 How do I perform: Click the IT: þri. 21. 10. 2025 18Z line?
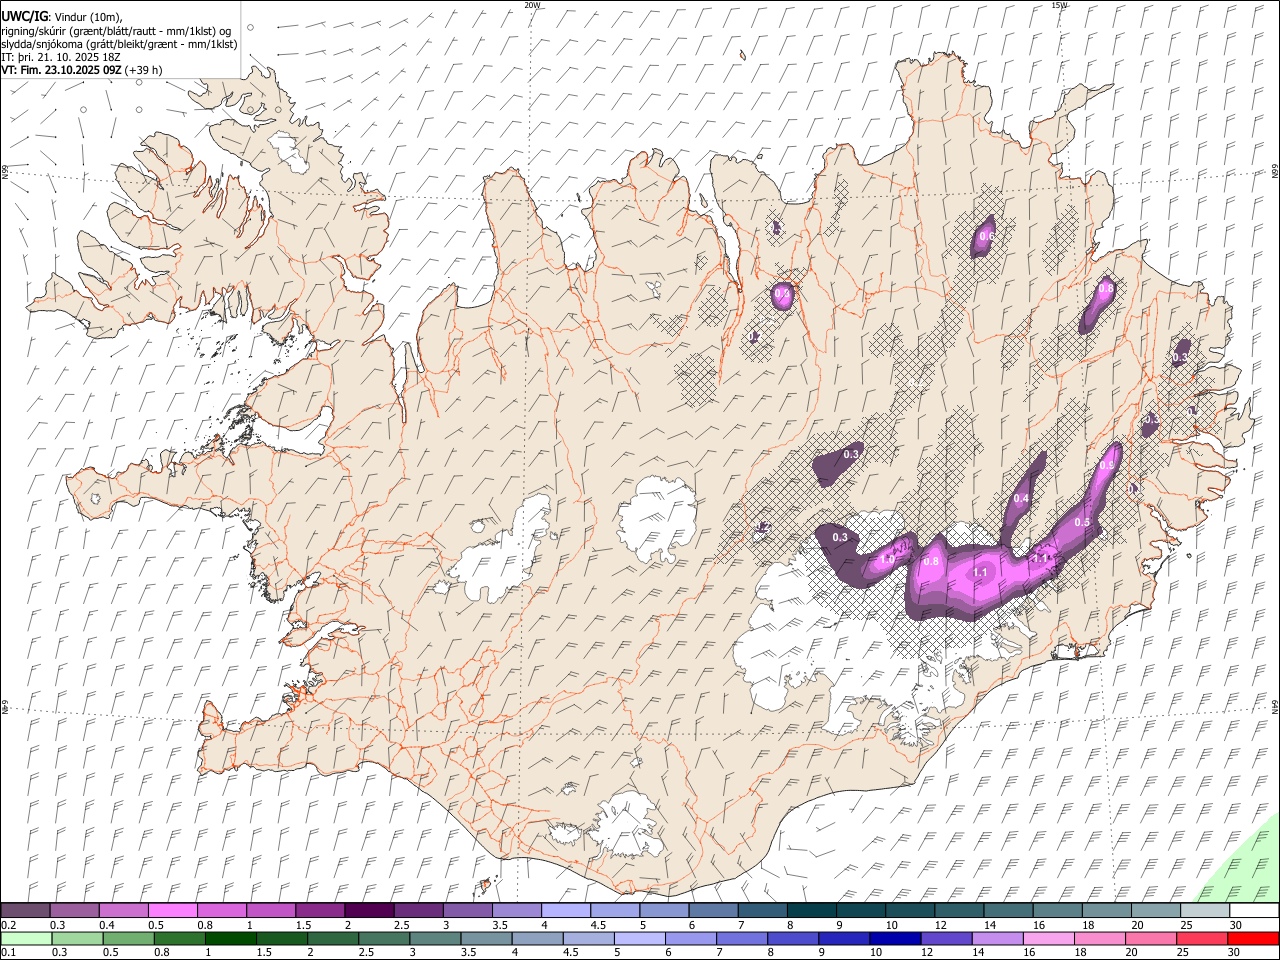(62, 57)
